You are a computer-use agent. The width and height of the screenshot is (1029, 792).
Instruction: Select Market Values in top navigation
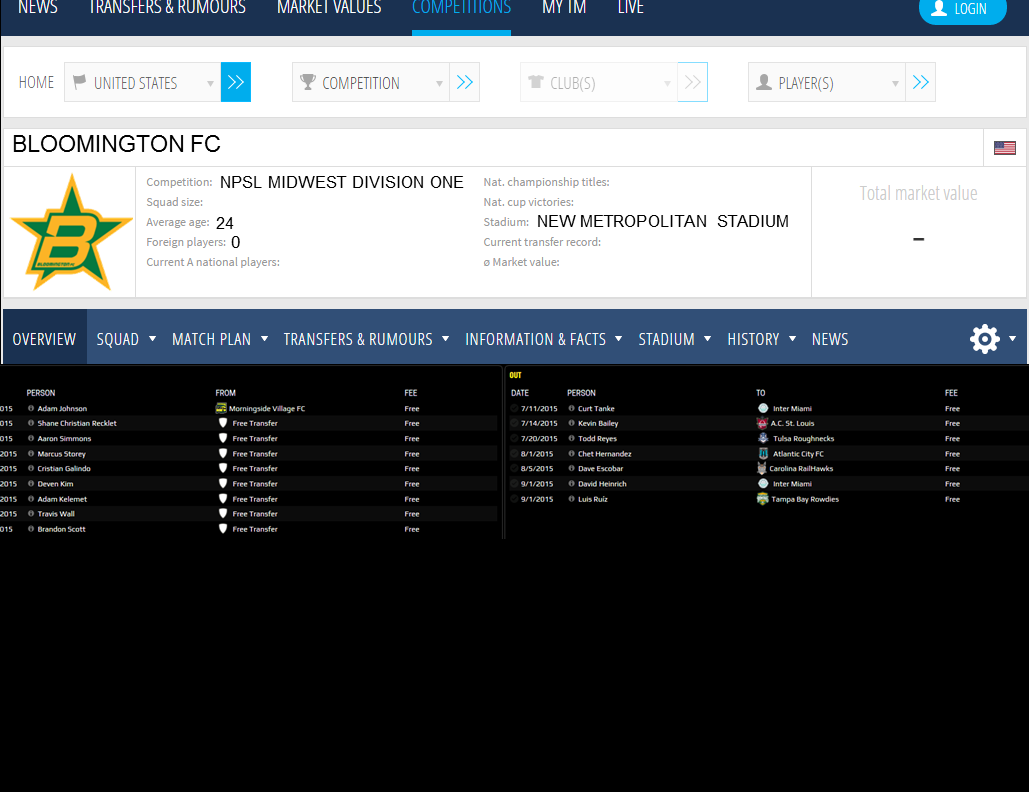click(x=329, y=8)
